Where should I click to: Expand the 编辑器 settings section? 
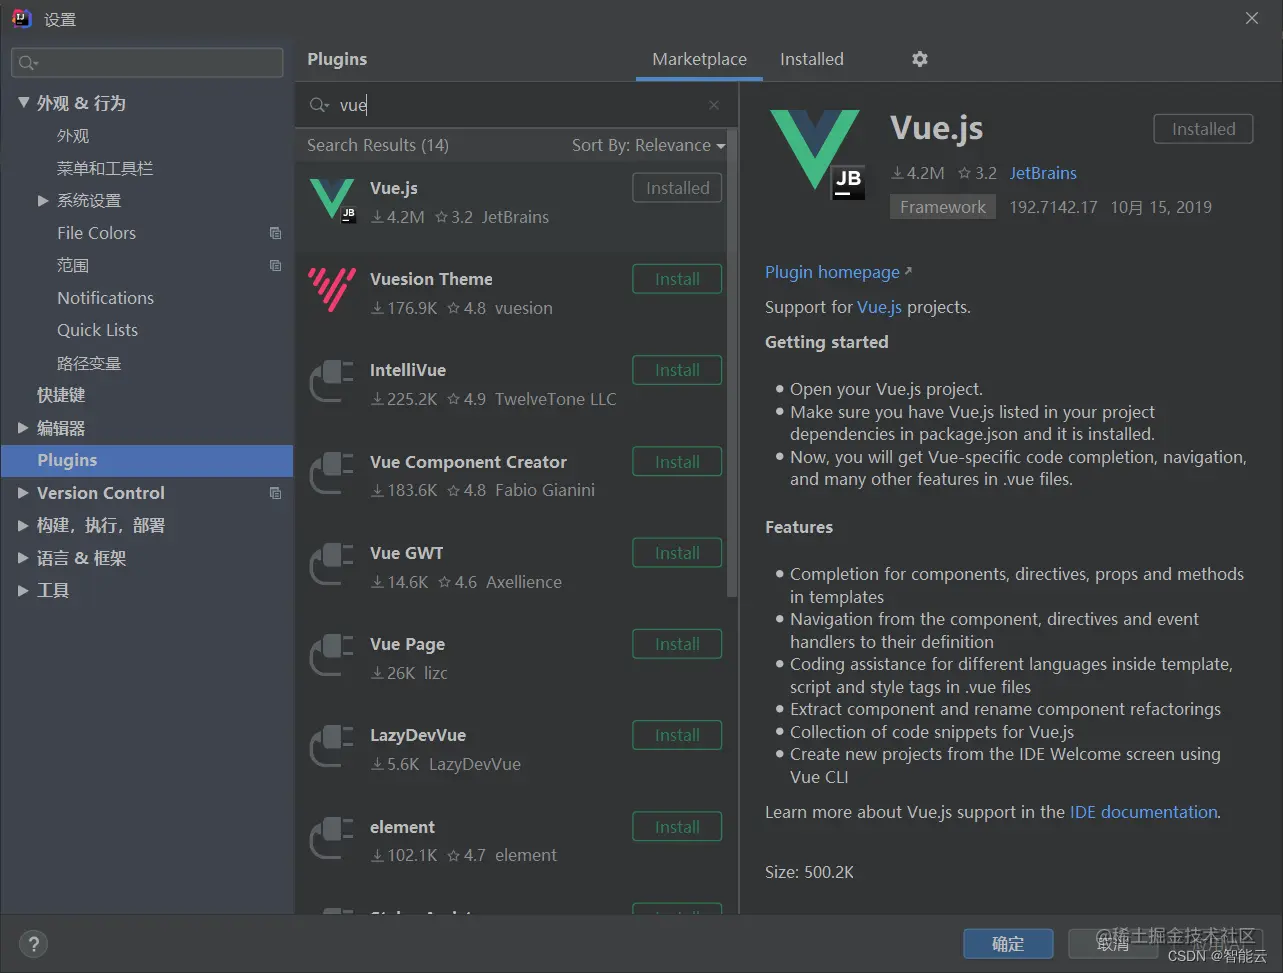click(23, 428)
